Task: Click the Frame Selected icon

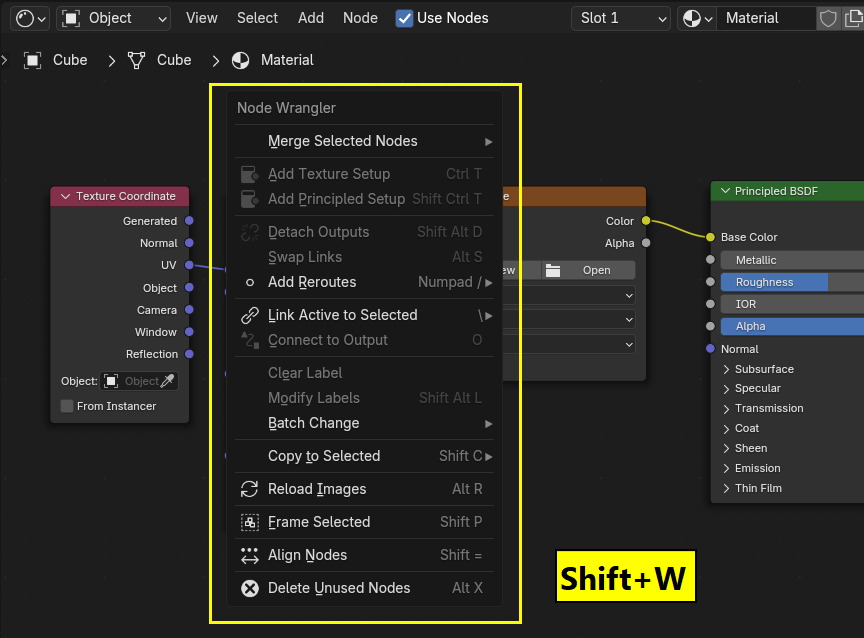Action: [250, 522]
